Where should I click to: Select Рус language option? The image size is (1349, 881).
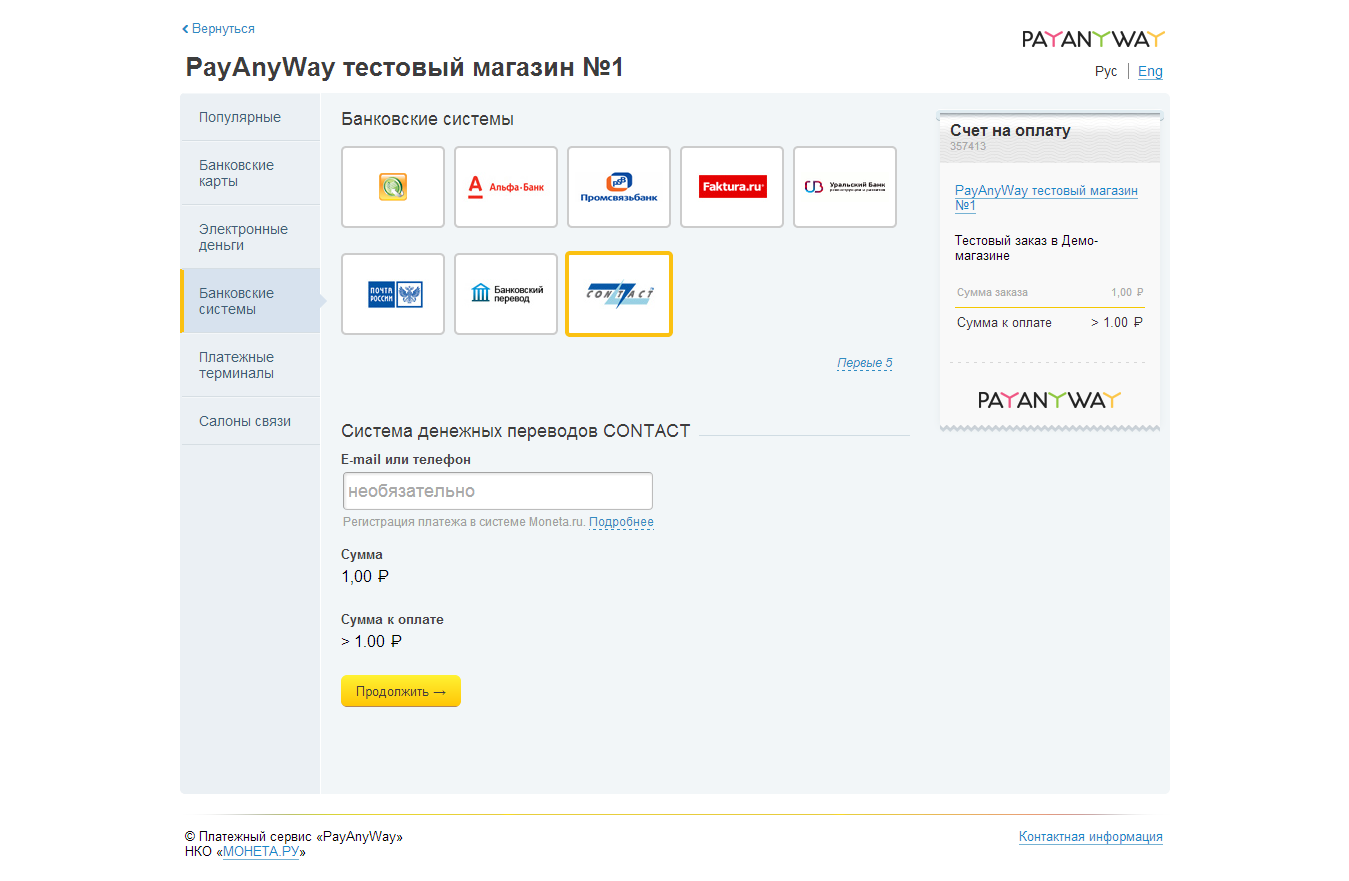click(1106, 71)
